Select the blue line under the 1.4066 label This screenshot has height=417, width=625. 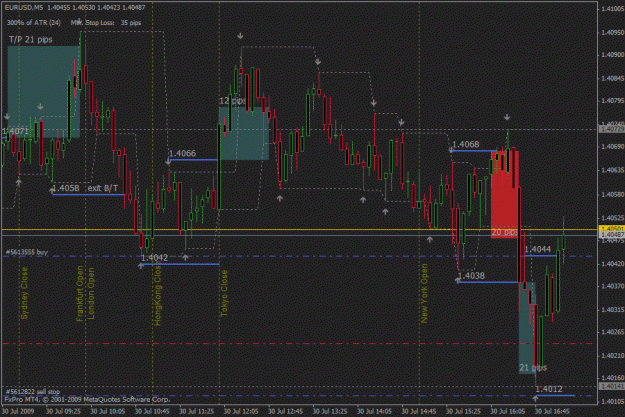coord(193,160)
